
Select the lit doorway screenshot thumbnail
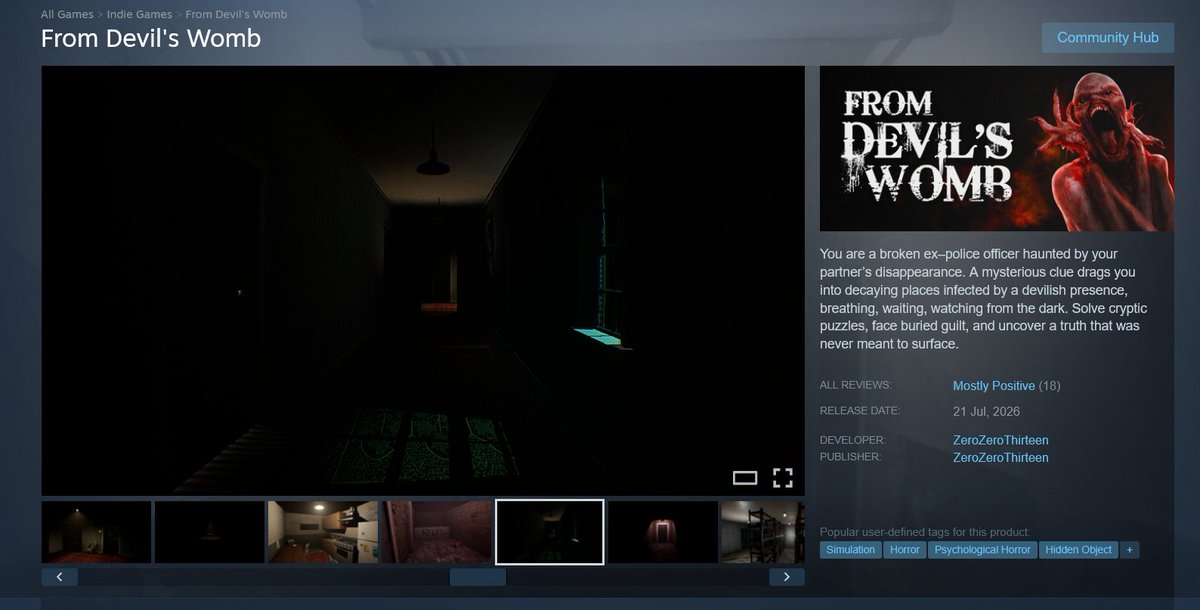(663, 532)
